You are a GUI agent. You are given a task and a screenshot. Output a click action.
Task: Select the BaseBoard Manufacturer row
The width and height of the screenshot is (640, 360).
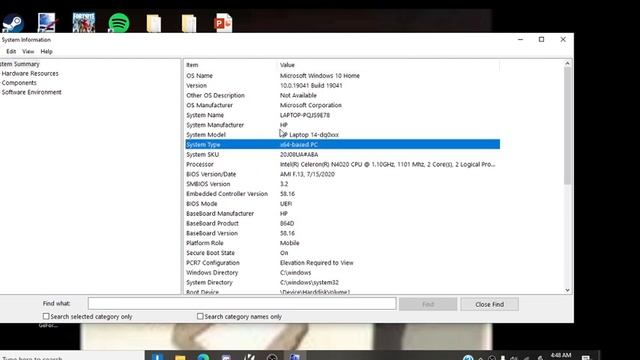[342, 213]
